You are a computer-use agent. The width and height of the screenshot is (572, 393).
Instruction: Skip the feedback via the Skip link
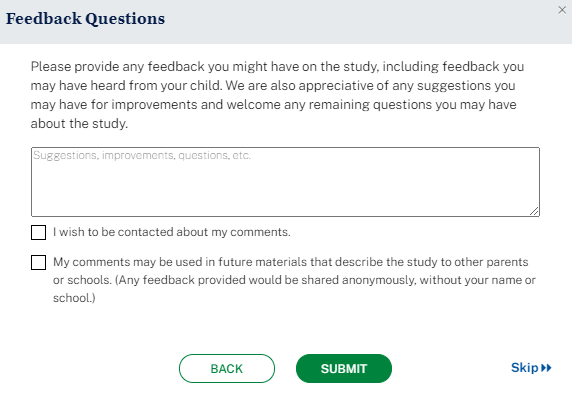(x=531, y=368)
